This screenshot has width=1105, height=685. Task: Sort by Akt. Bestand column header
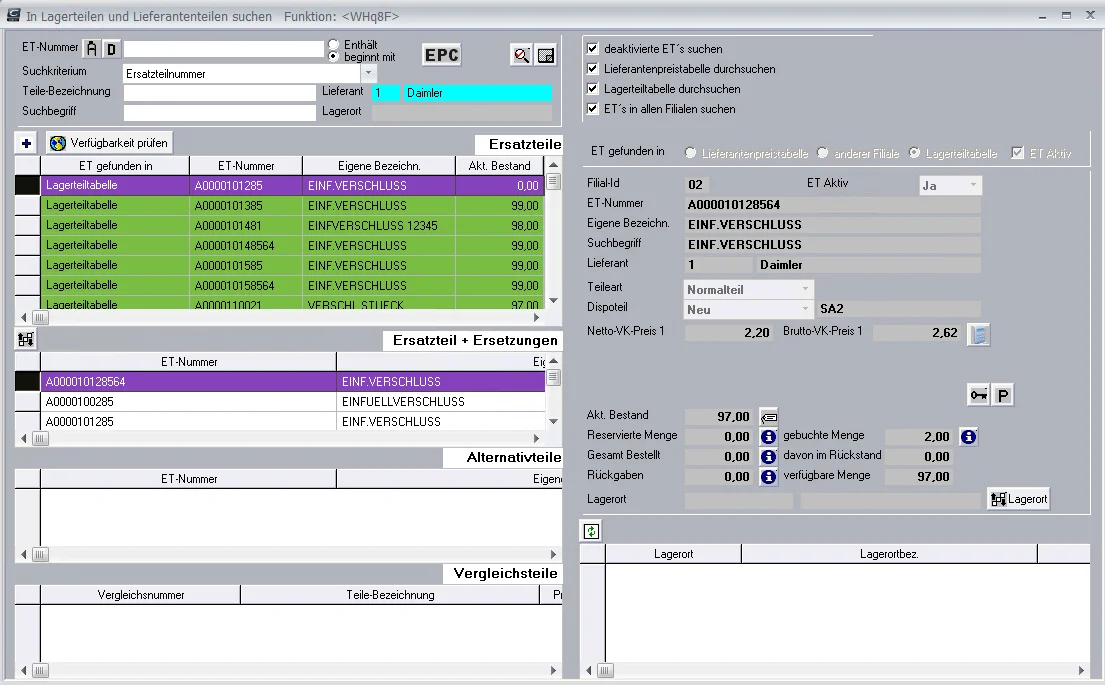(x=500, y=166)
